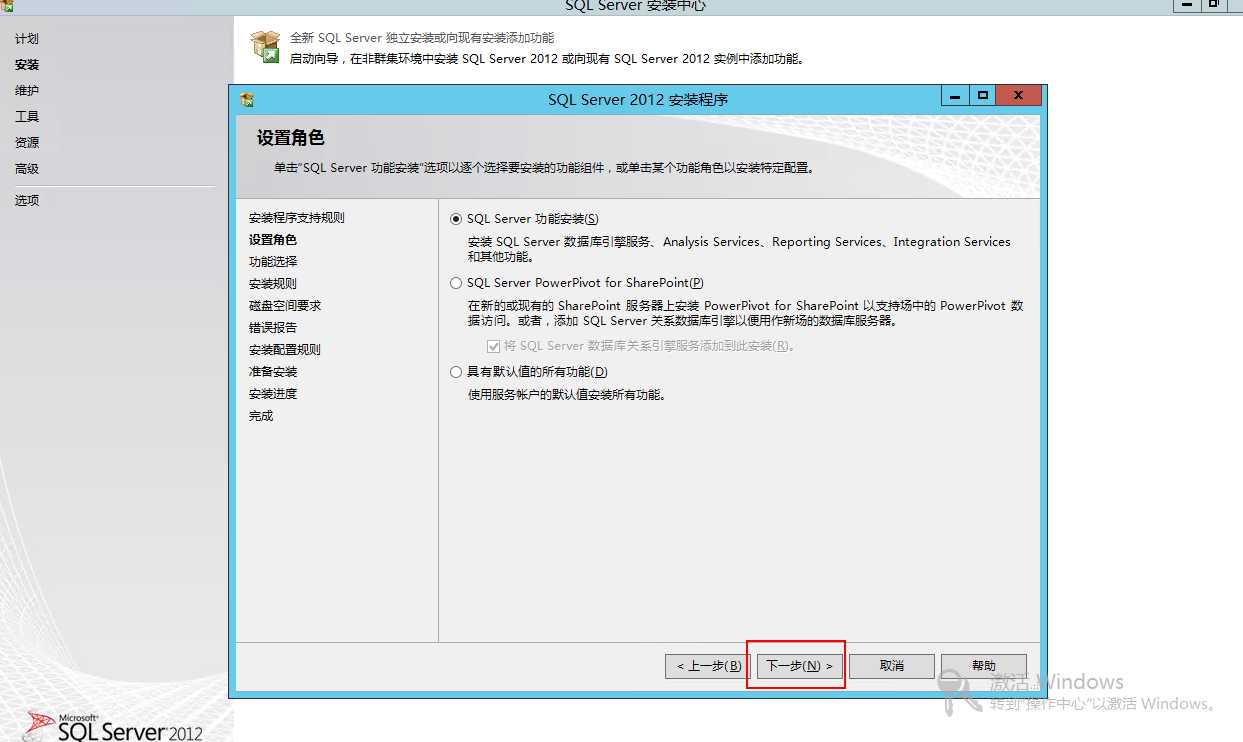Select 错误报告 step

(273, 328)
